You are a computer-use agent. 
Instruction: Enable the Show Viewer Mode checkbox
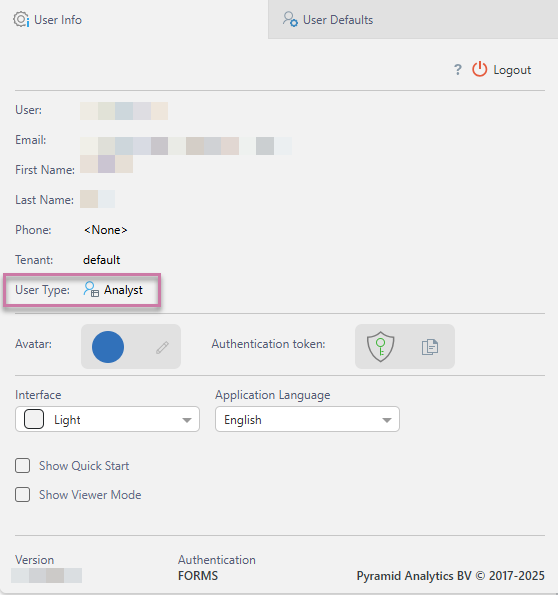tap(22, 494)
